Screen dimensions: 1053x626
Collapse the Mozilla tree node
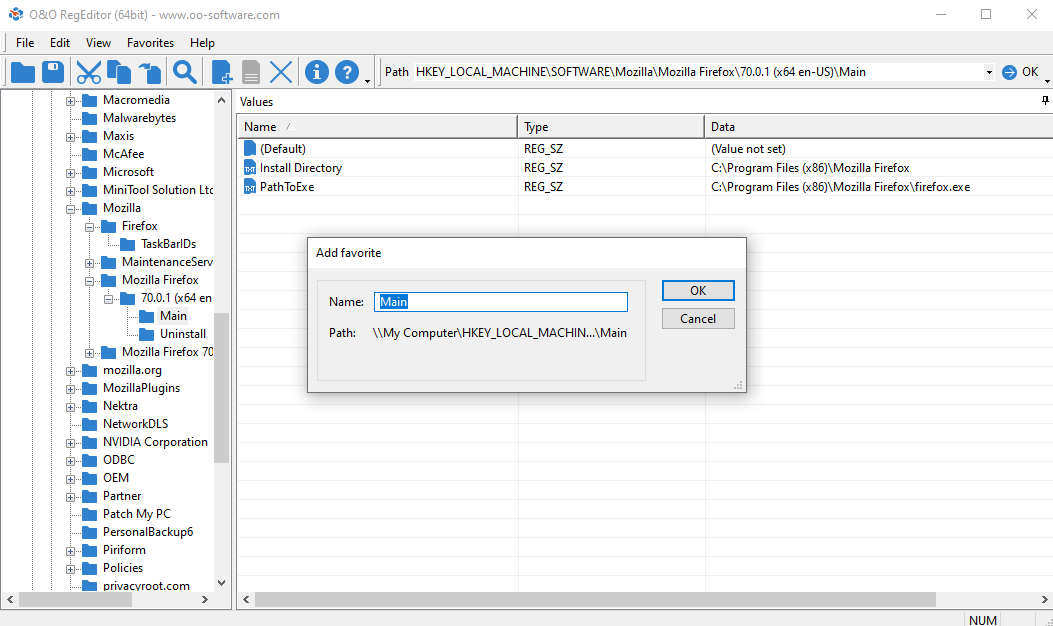coord(70,209)
